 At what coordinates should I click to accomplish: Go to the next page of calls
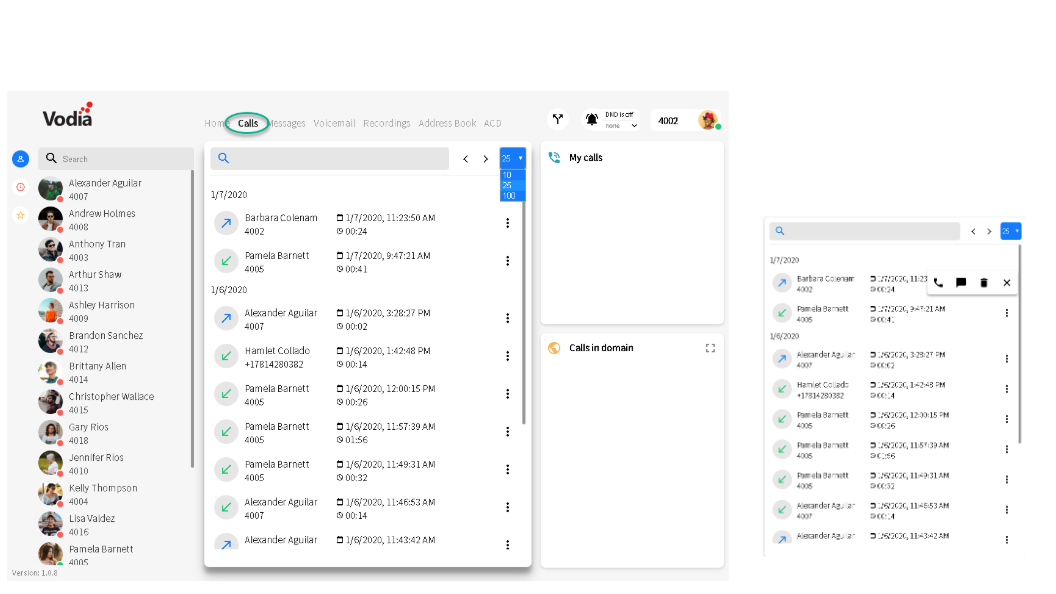pyautogui.click(x=486, y=159)
